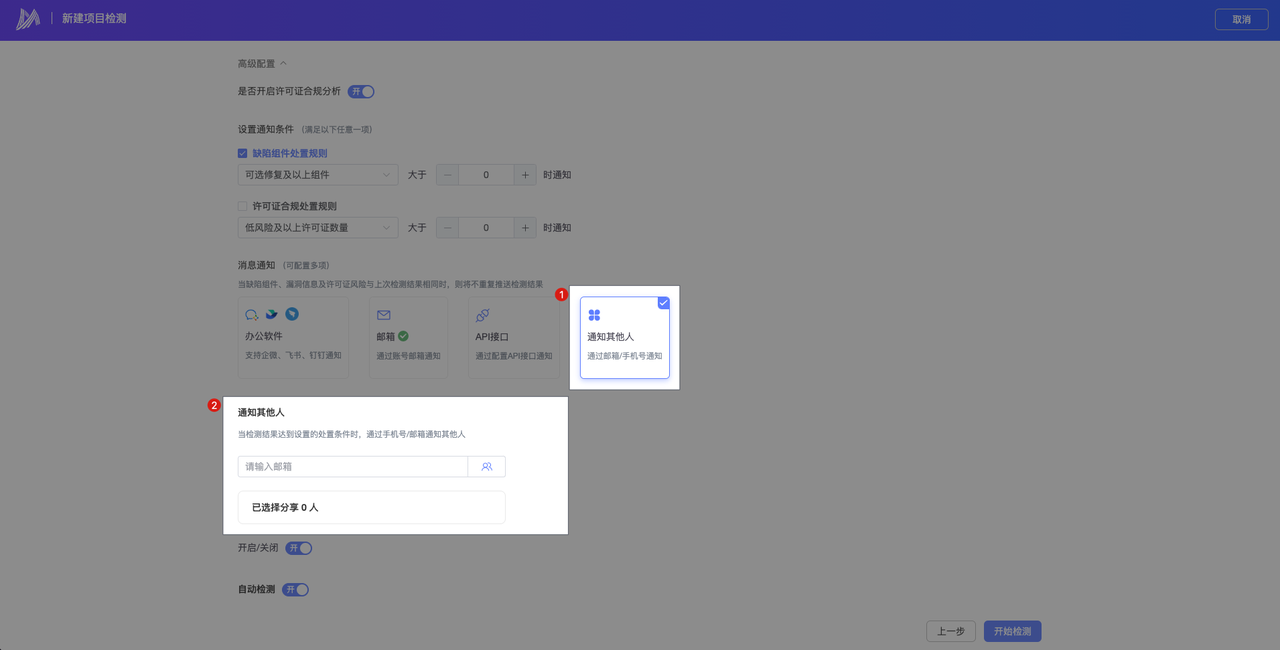
Task: Click the four-dot icon on 通知其他人 card
Action: 594,315
